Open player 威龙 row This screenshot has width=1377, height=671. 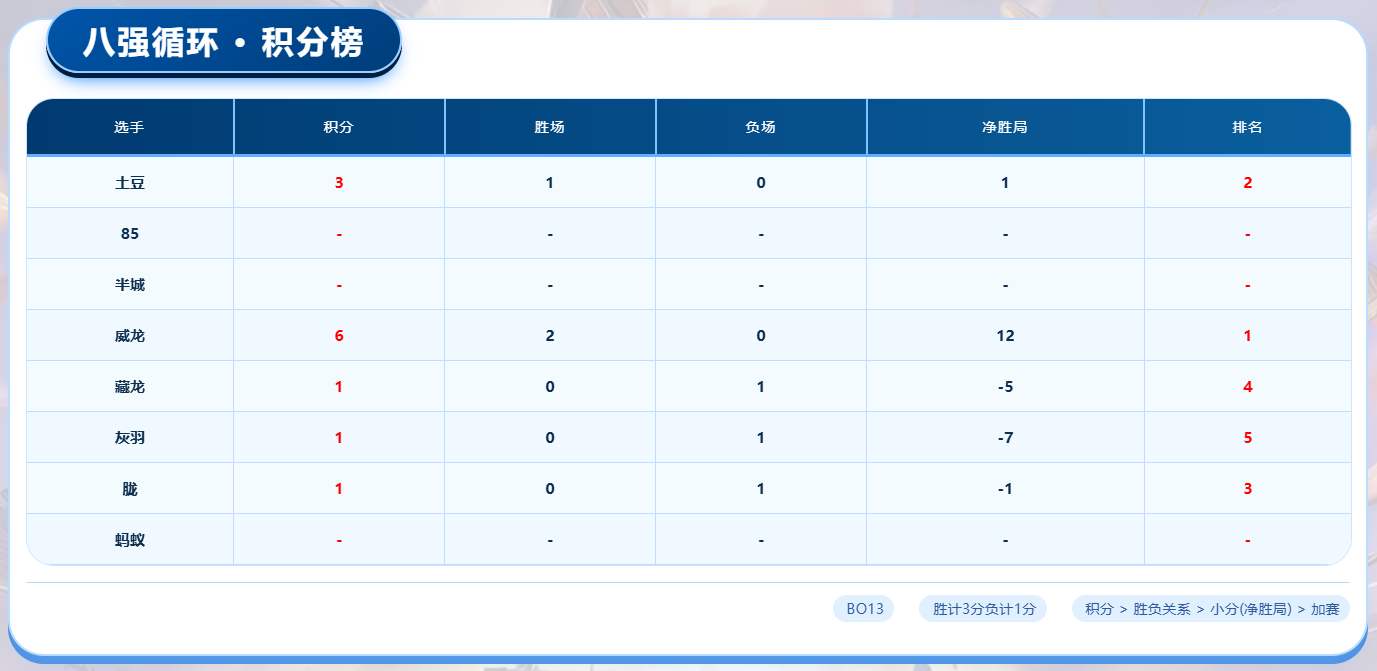click(x=130, y=336)
